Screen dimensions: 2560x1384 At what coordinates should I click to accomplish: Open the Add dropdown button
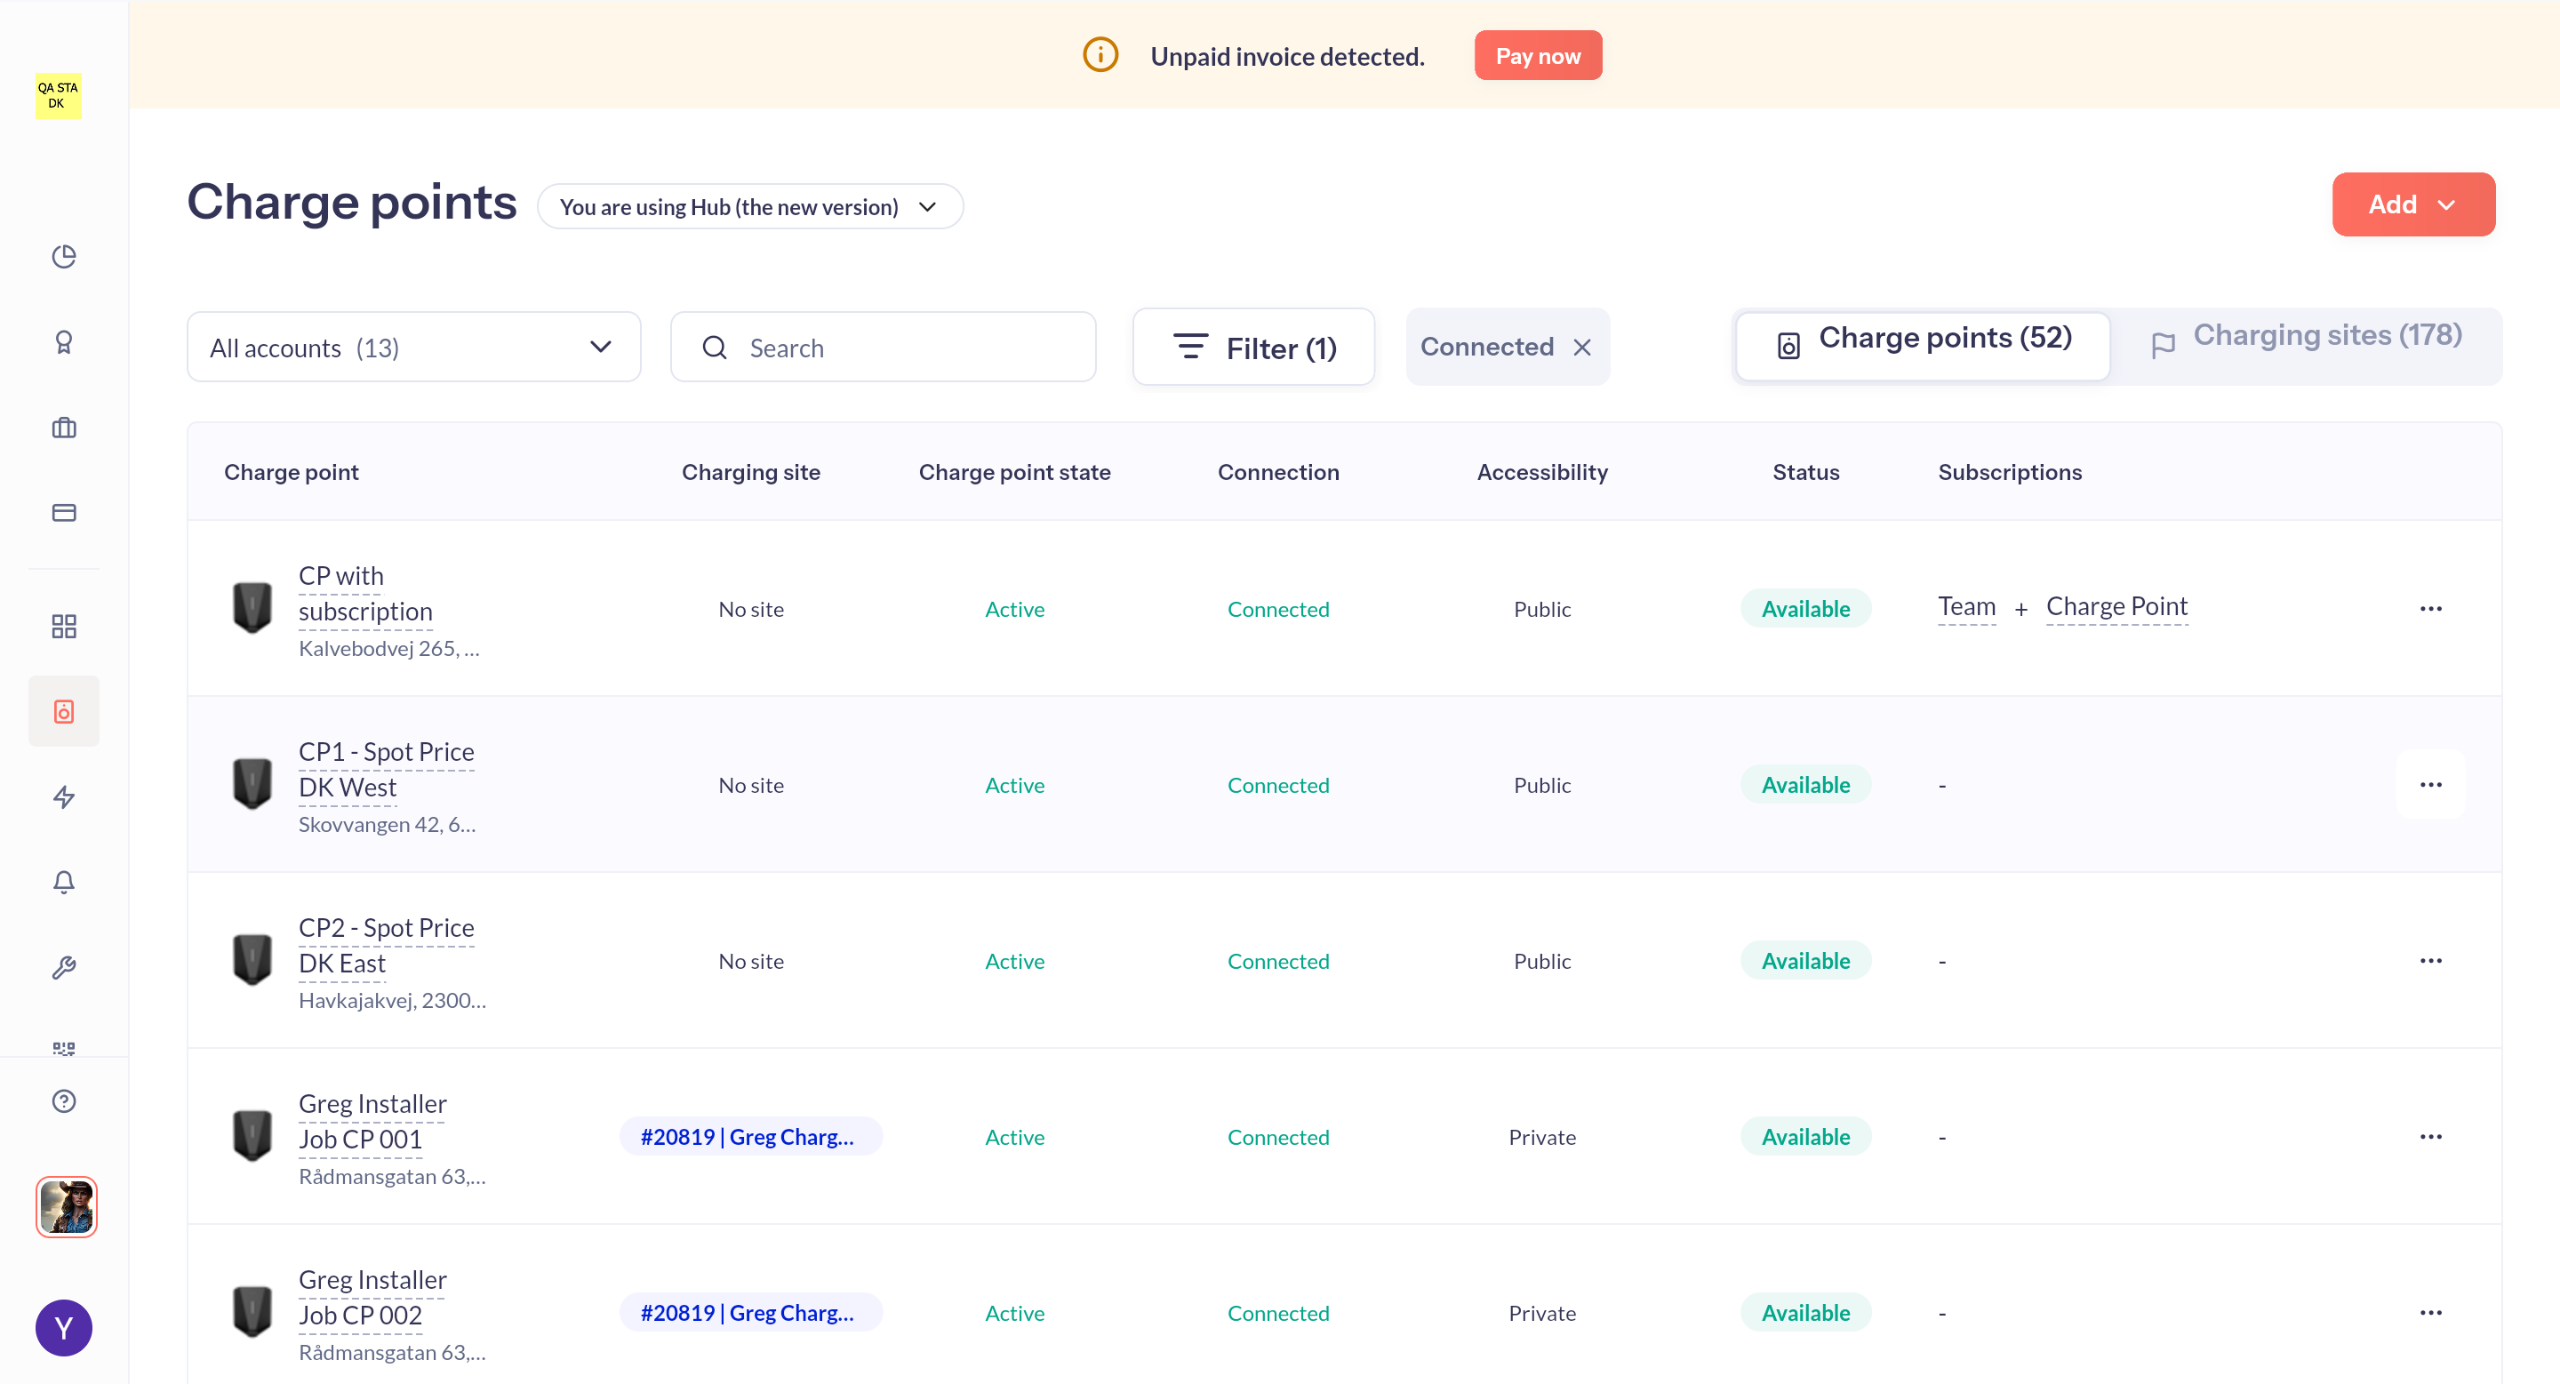[x=2412, y=205]
